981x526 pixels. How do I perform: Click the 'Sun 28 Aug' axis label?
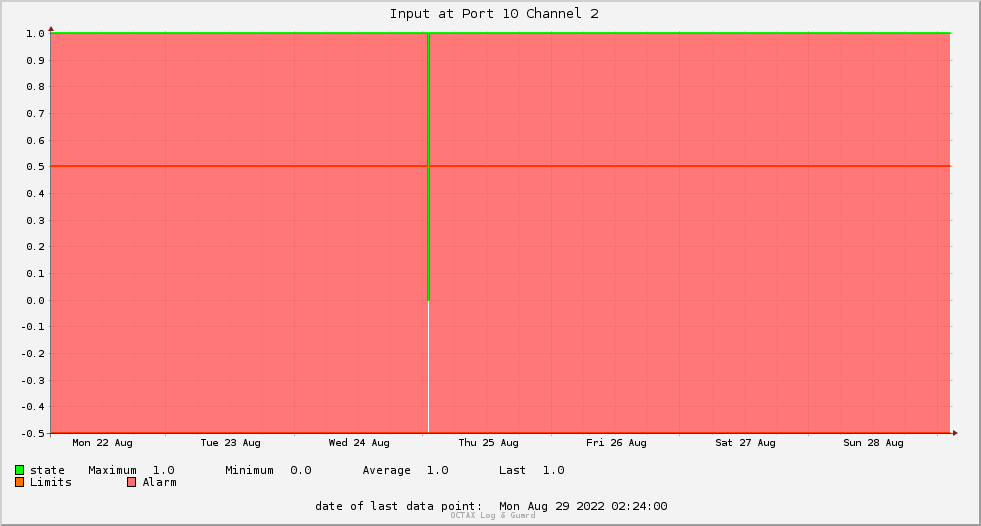(873, 443)
